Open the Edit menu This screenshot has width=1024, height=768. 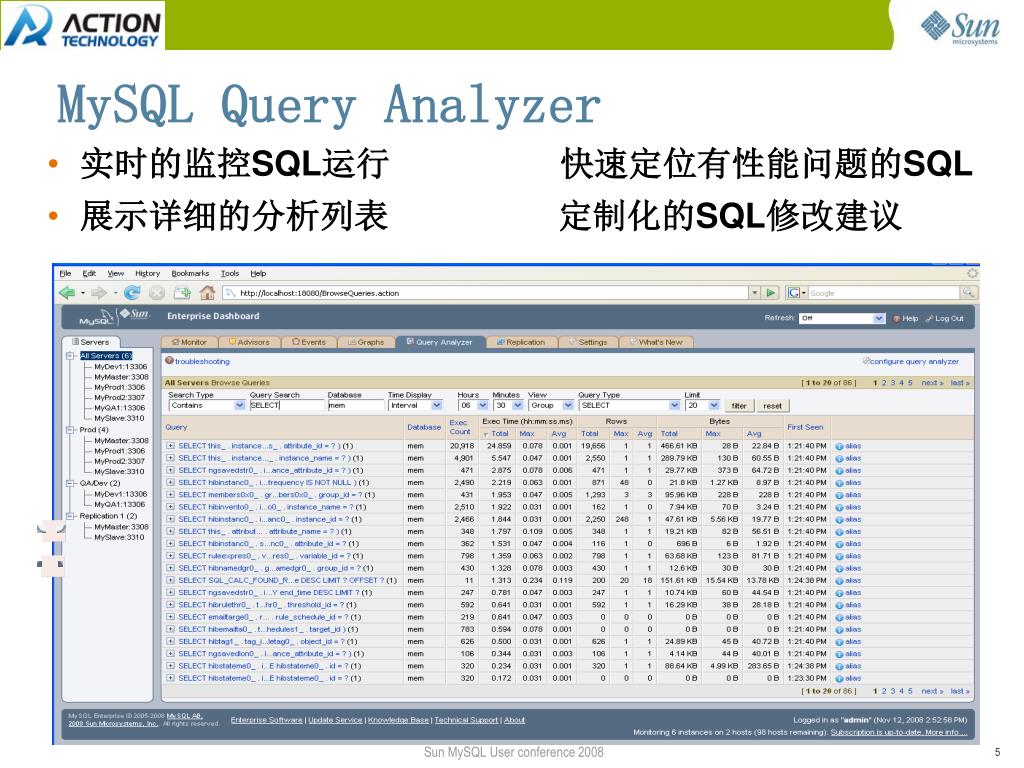click(x=89, y=274)
